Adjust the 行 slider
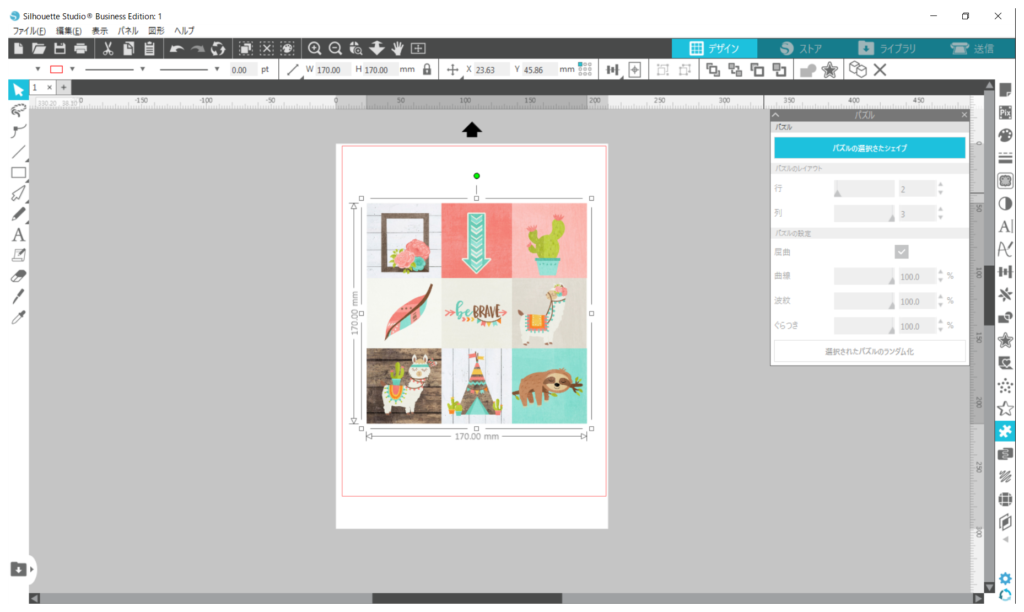1024x612 pixels. (x=864, y=189)
